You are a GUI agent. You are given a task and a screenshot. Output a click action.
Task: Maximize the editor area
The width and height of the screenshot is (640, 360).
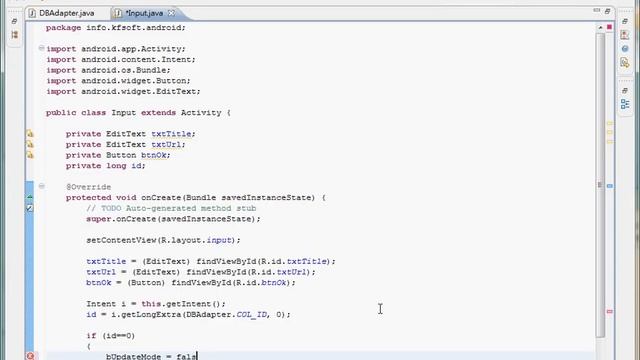click(x=607, y=11)
